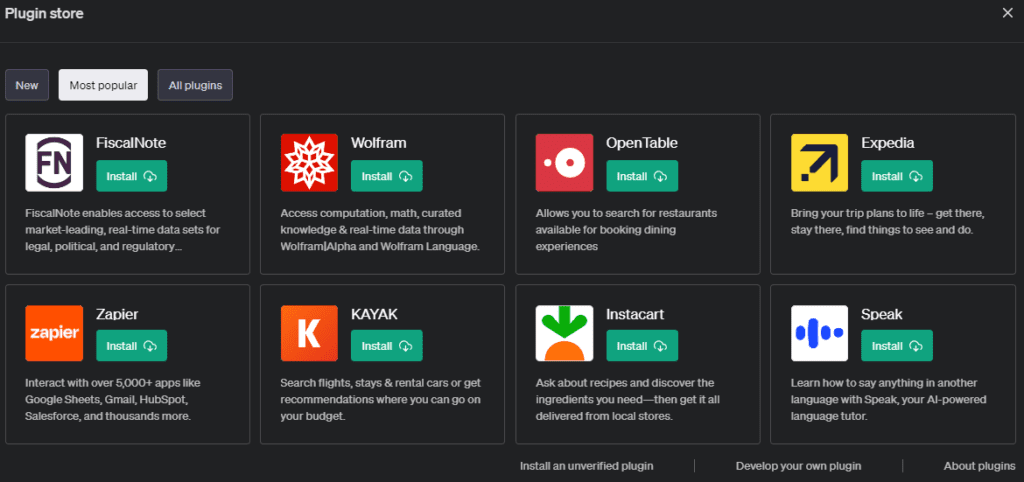
Task: Click KAYAK's 'Search flights' description
Action: click(x=381, y=400)
